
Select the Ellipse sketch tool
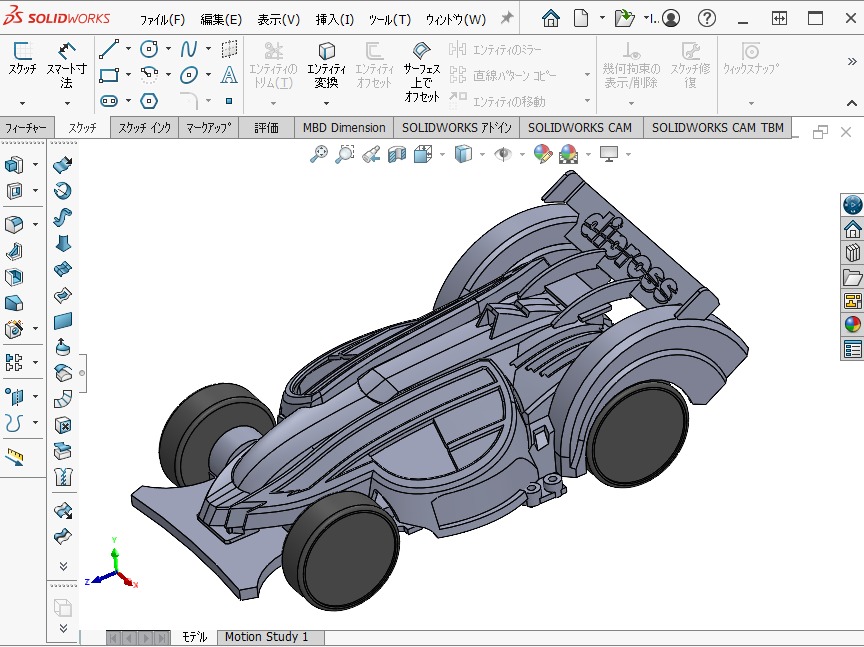tap(188, 74)
